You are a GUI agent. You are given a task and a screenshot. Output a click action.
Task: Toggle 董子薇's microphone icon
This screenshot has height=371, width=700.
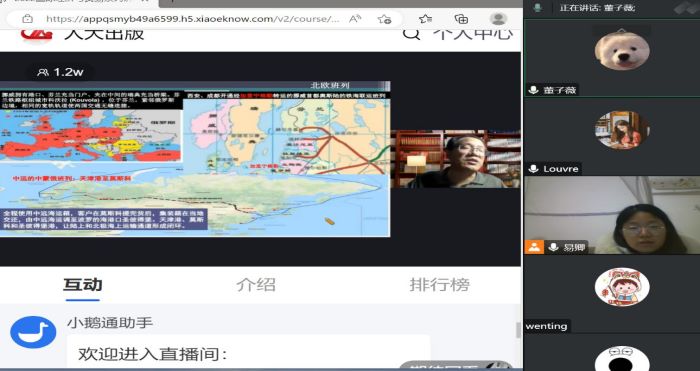(533, 90)
